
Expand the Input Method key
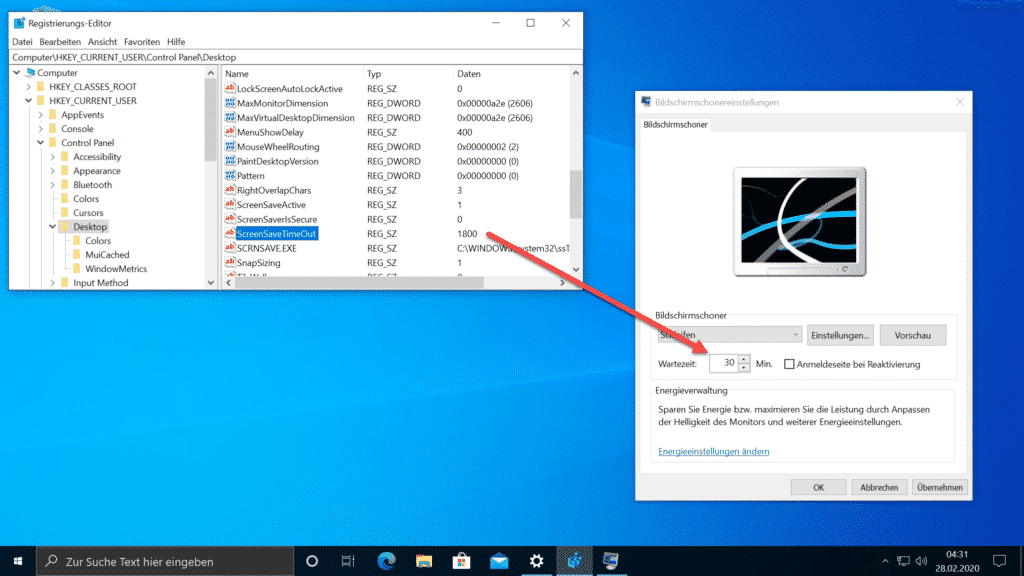(x=53, y=283)
